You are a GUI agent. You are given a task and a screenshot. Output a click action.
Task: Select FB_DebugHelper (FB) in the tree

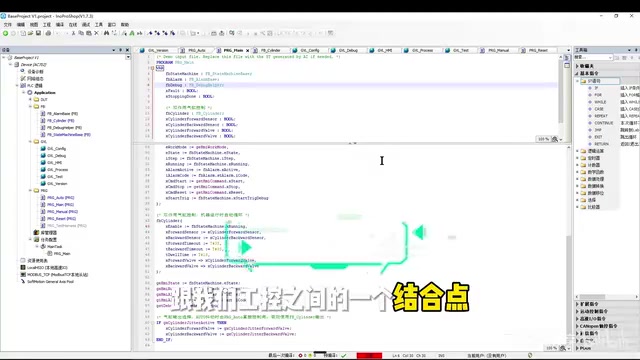(x=64, y=128)
